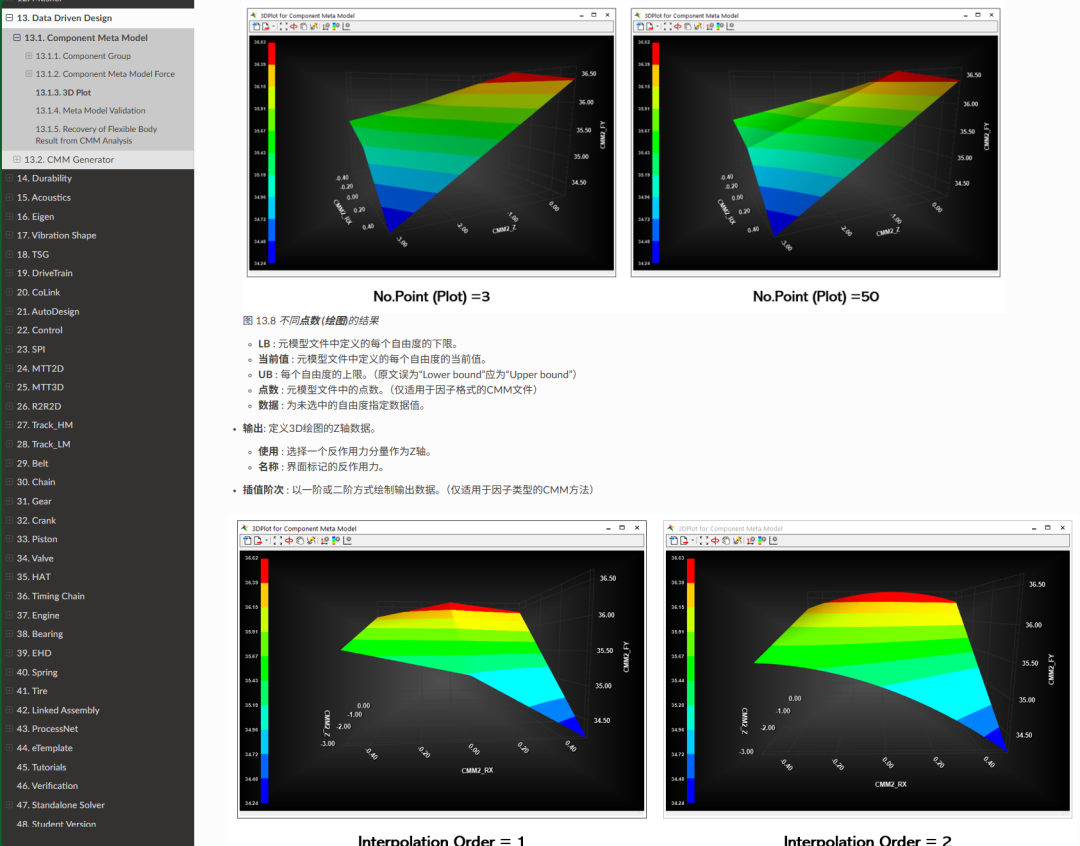This screenshot has height=846, width=1080.
Task: Expand the 13.2. CMM Generator node
Action: [x=17, y=160]
